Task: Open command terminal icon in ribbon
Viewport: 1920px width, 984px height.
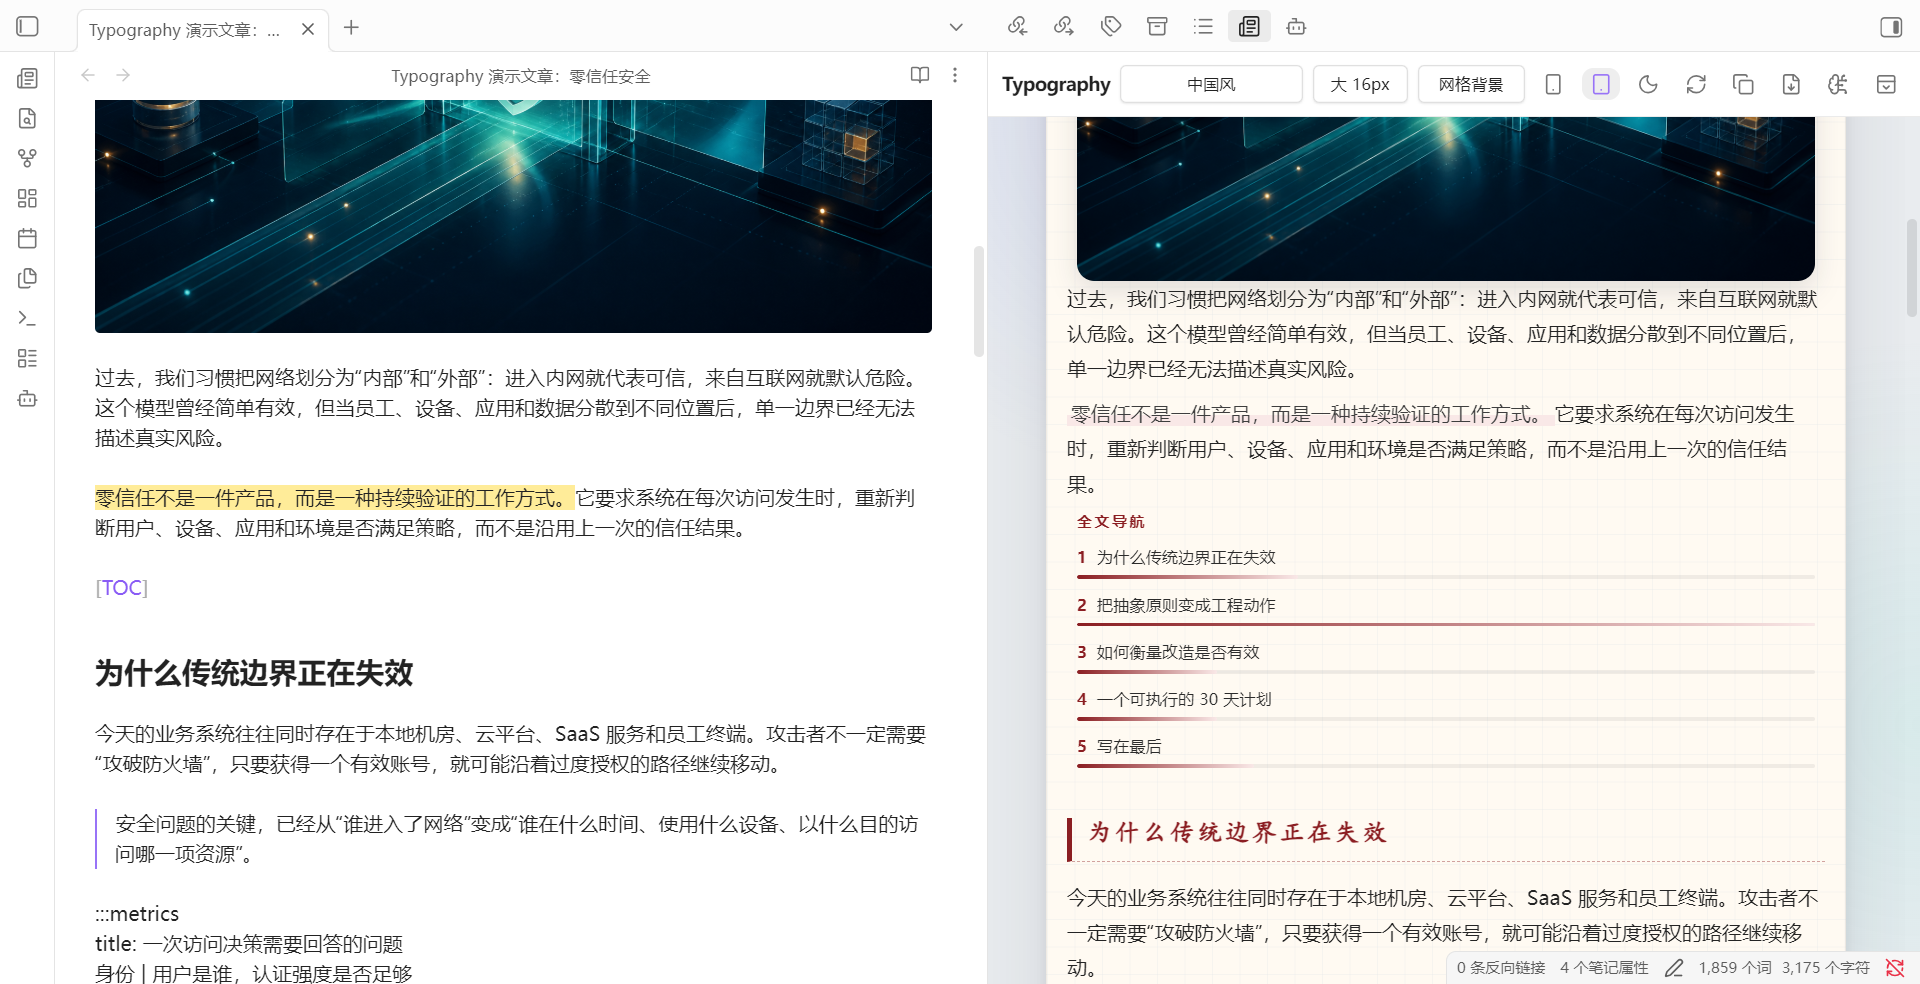Action: click(27, 318)
